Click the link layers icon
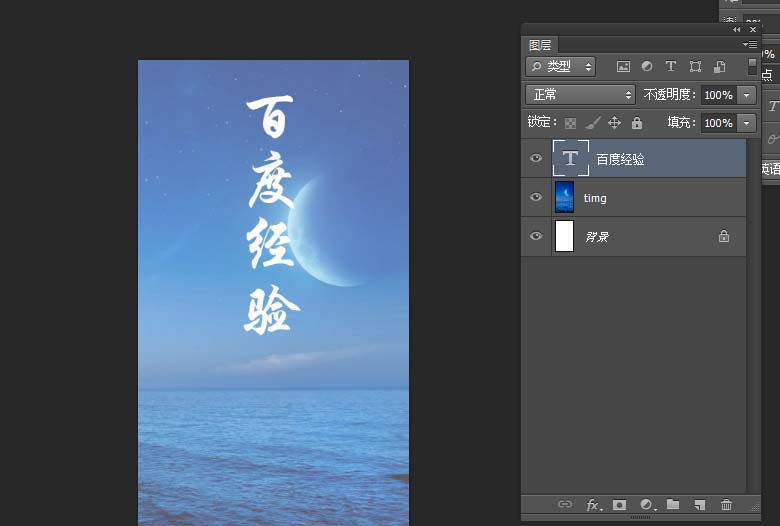The image size is (780, 526). pyautogui.click(x=565, y=504)
